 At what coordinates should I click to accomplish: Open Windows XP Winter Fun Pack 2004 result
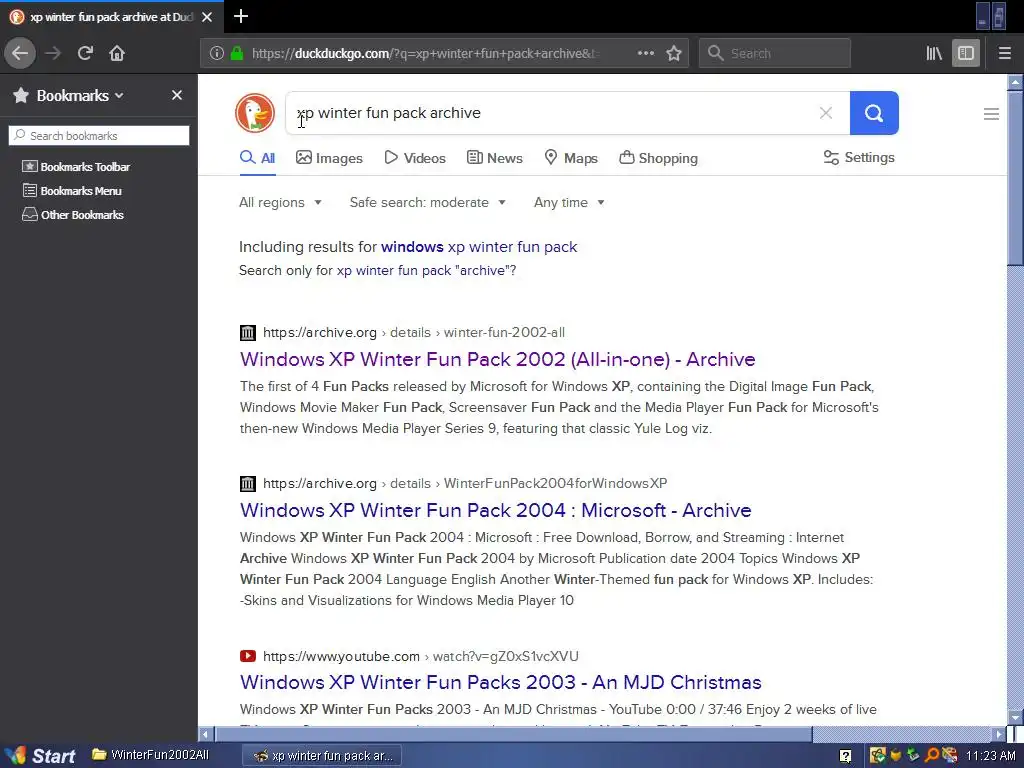pos(496,510)
